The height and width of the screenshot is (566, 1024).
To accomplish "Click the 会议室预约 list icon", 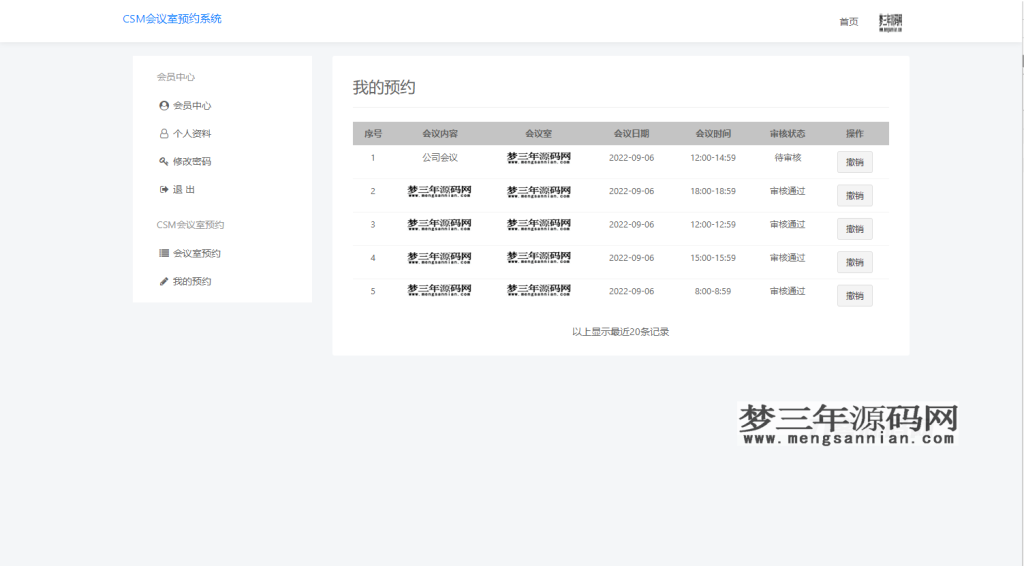I will [x=164, y=253].
